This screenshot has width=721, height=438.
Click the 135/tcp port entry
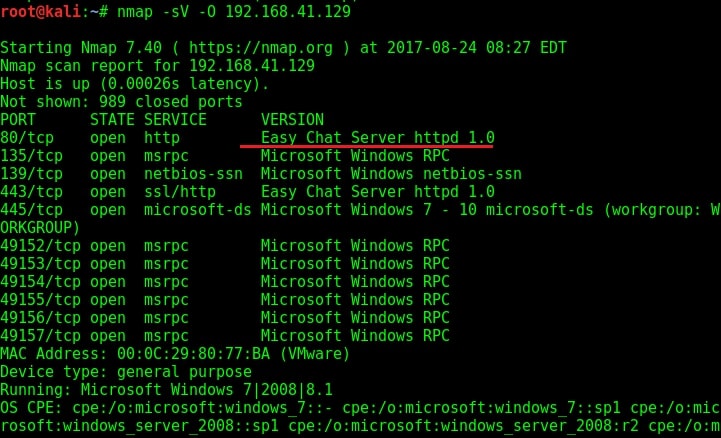31,156
